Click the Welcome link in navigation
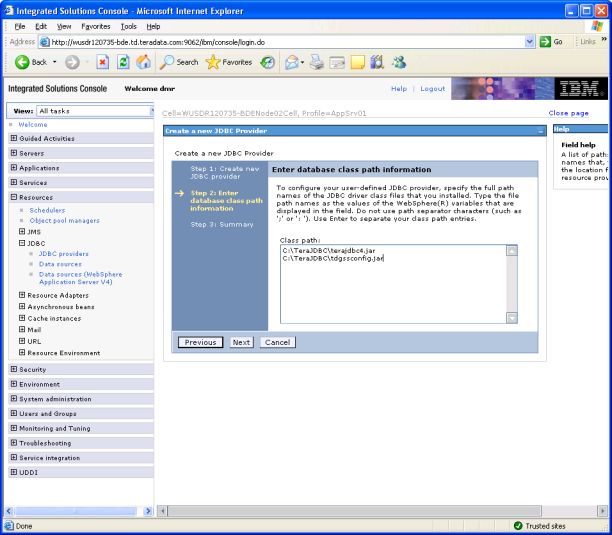 click(33, 124)
